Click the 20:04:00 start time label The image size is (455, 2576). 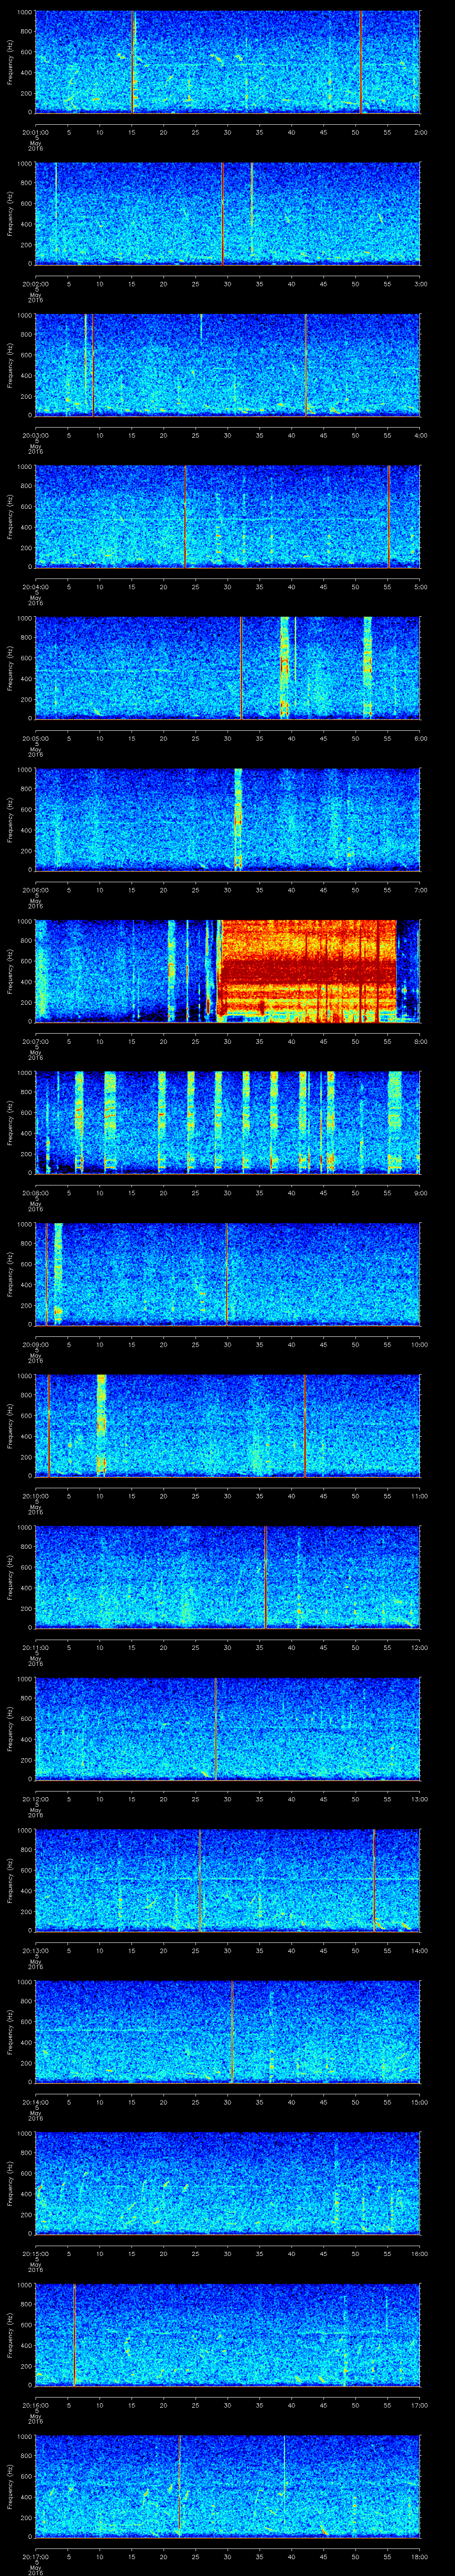tap(35, 587)
